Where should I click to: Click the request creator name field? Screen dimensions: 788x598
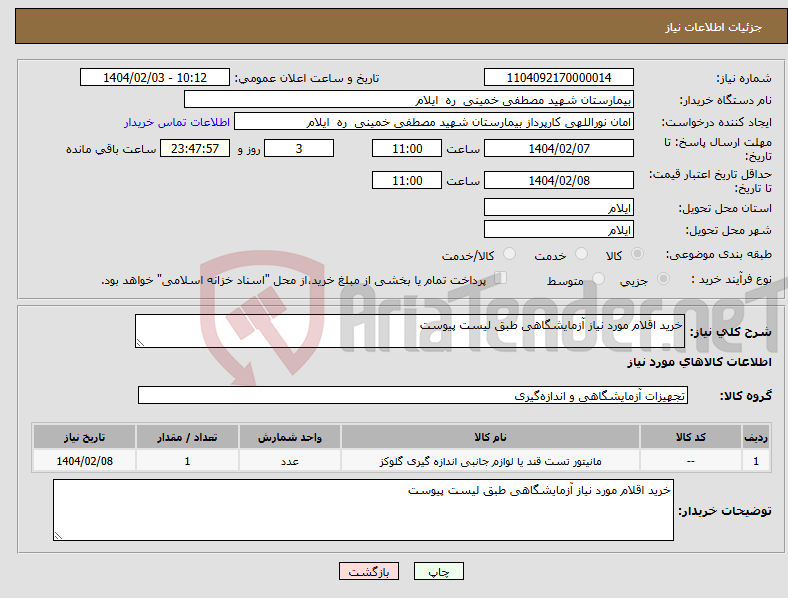(x=434, y=122)
